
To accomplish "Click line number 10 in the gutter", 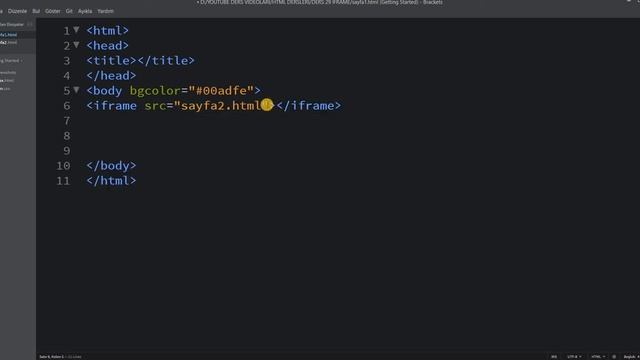I will point(63,166).
